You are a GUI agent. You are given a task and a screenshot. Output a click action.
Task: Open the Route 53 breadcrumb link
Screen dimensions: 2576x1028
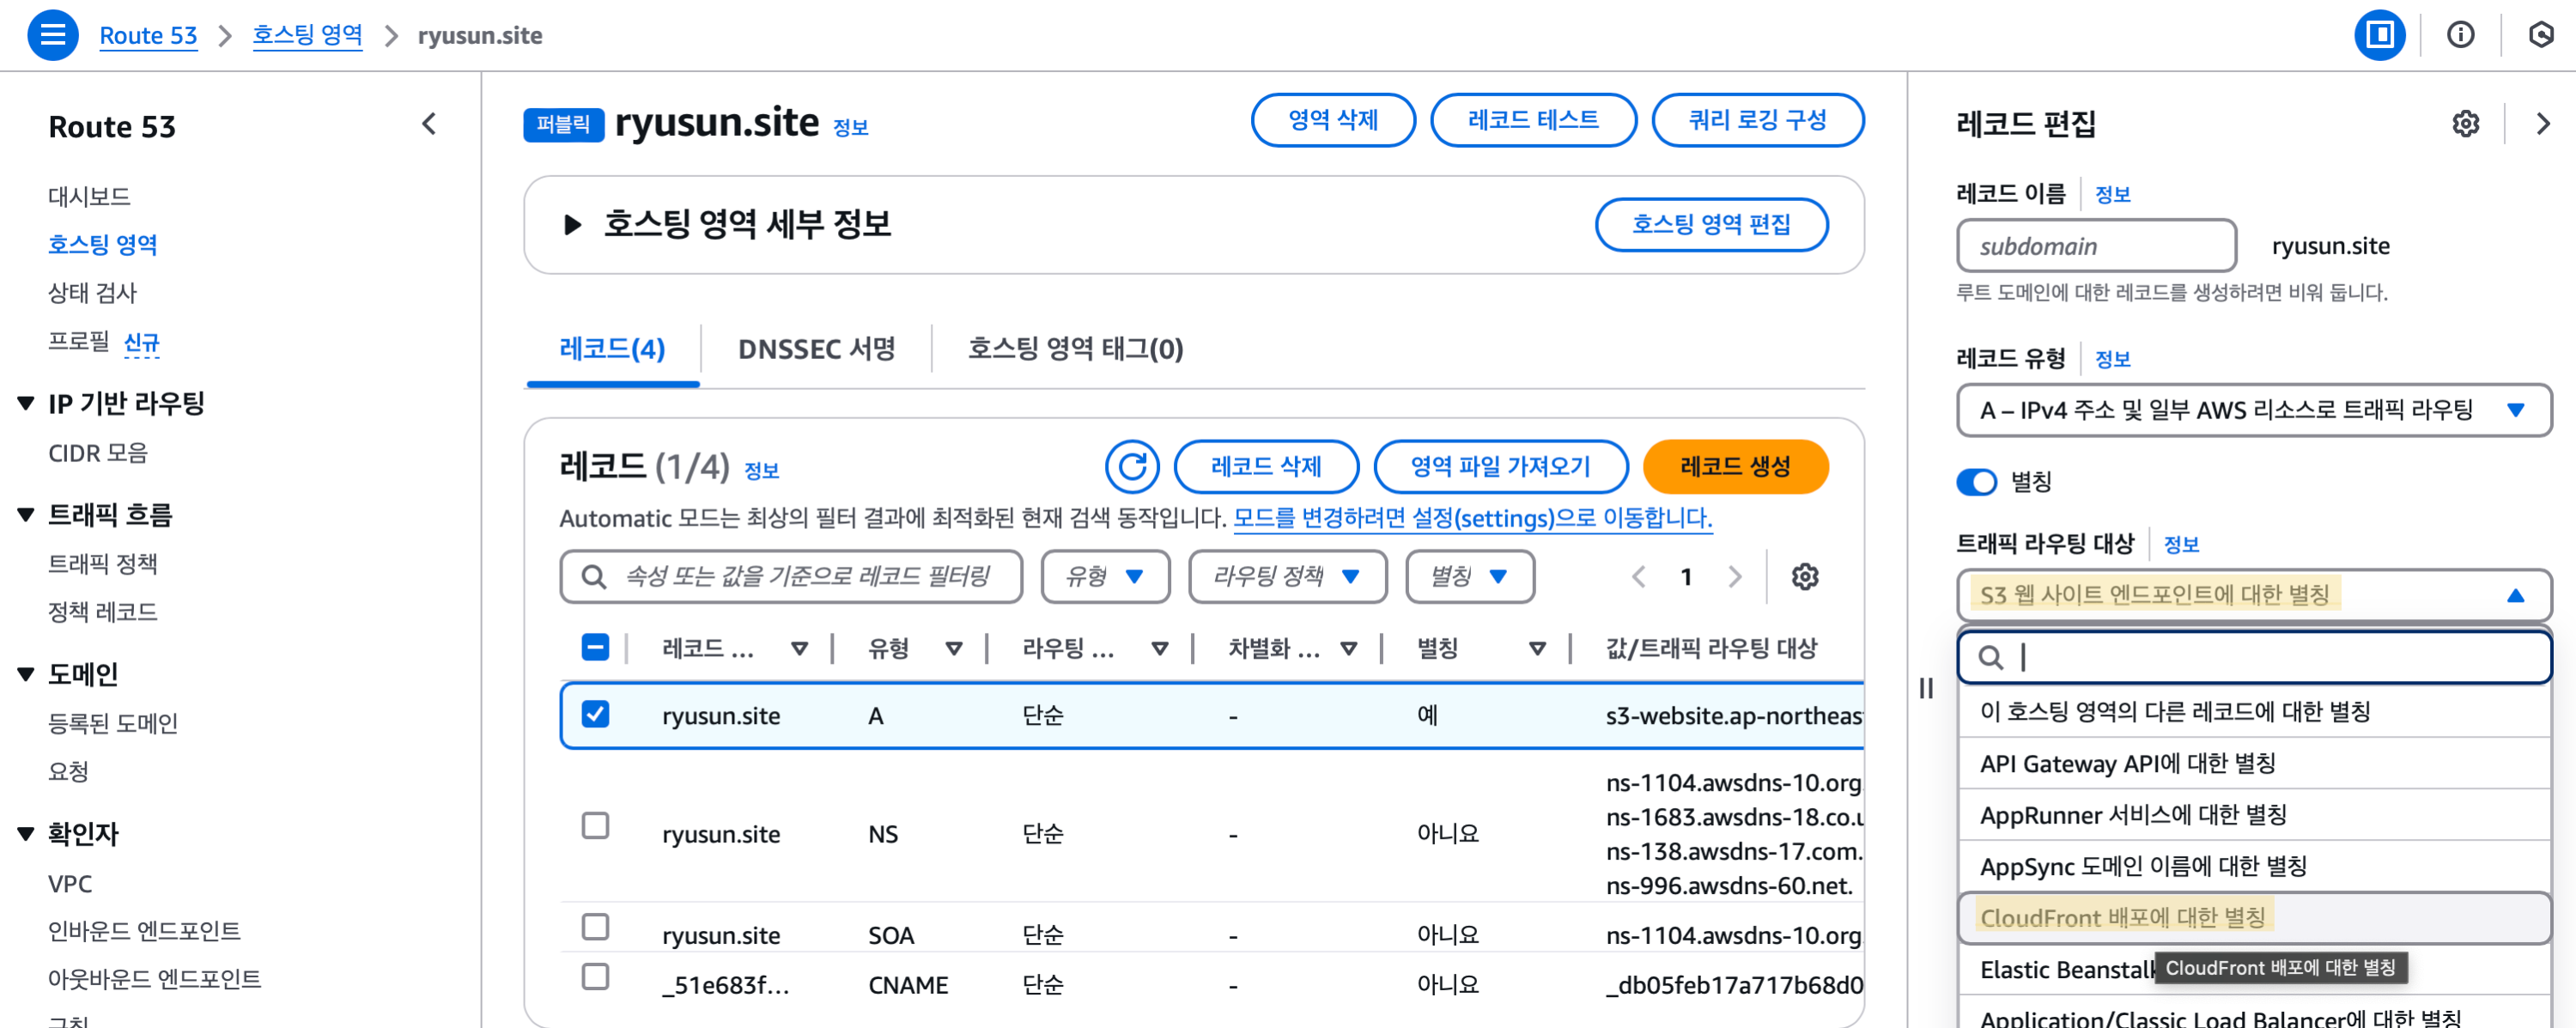[x=148, y=35]
